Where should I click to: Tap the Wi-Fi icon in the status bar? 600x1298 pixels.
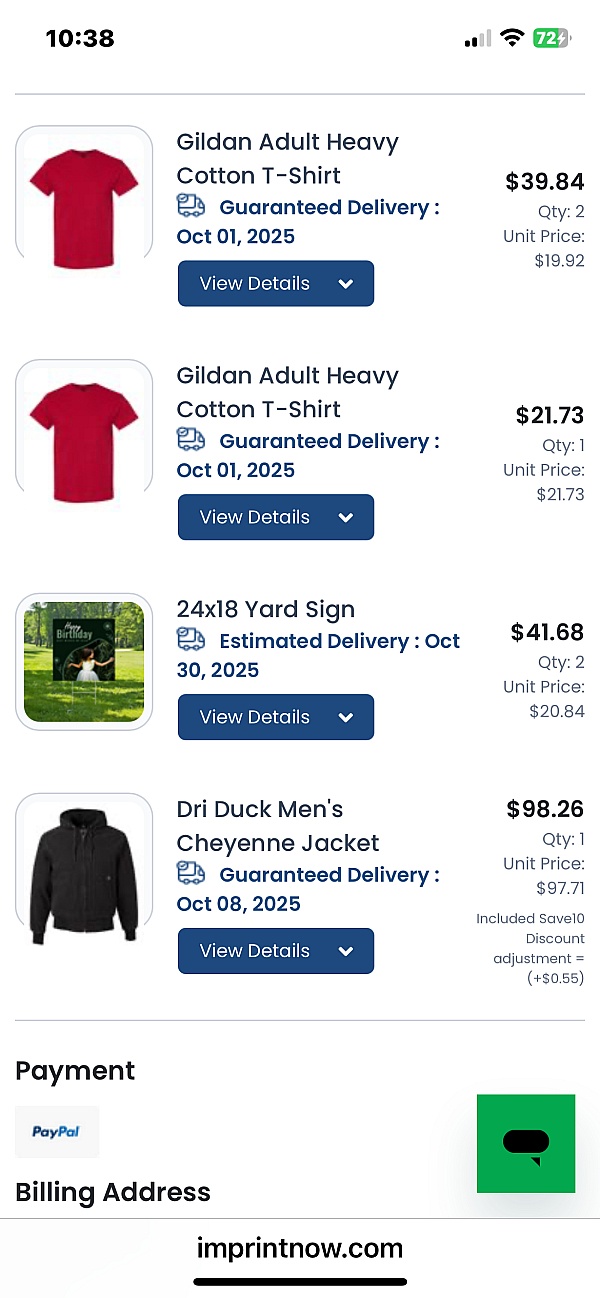click(x=512, y=38)
